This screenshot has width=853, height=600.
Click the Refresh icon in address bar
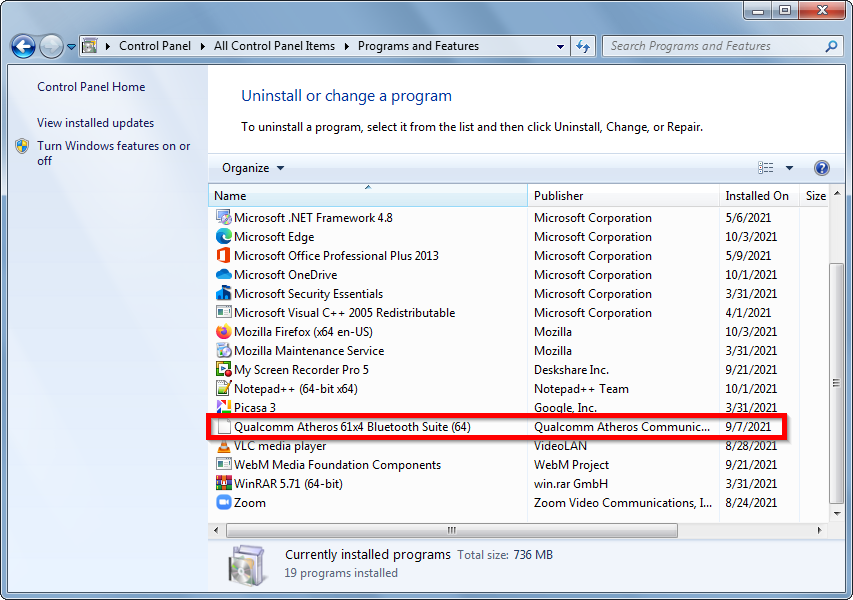(583, 45)
